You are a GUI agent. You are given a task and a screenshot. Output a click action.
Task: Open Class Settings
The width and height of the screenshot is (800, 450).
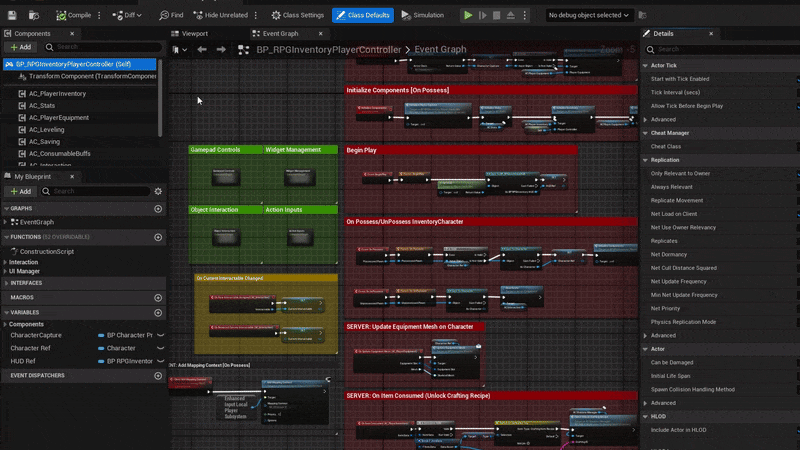pos(299,15)
